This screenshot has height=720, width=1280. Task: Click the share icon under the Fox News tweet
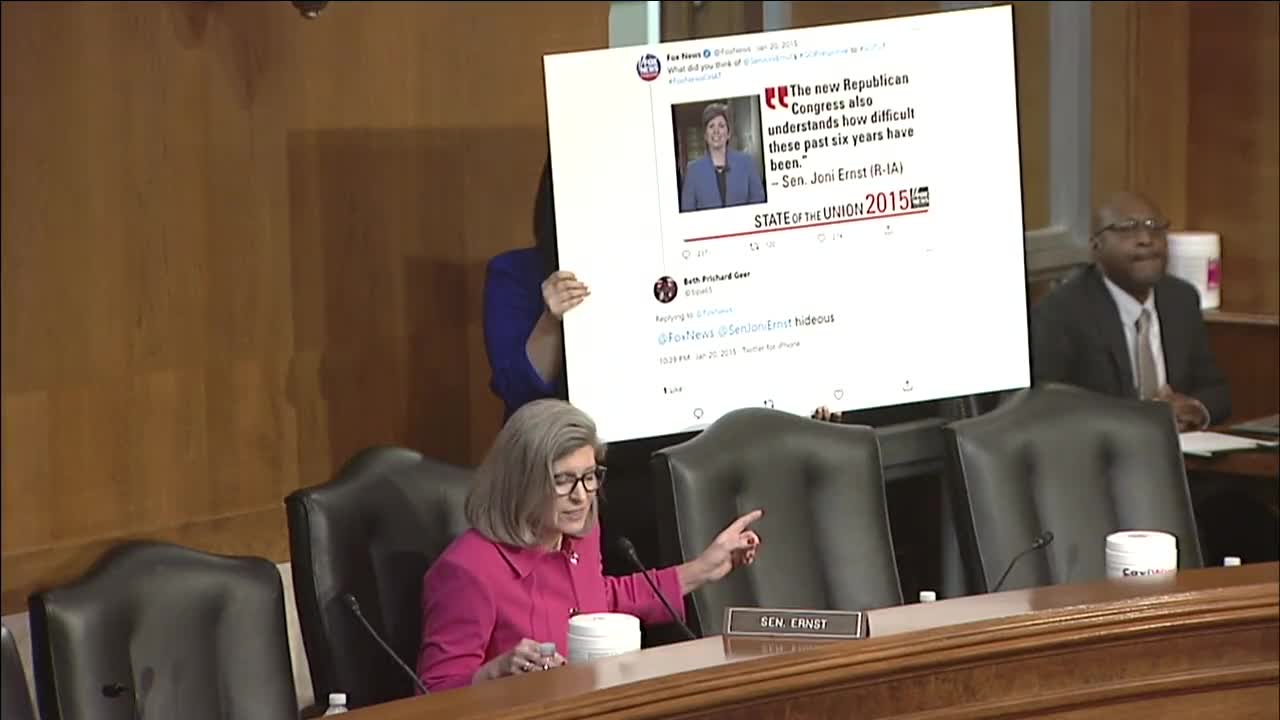tap(888, 230)
